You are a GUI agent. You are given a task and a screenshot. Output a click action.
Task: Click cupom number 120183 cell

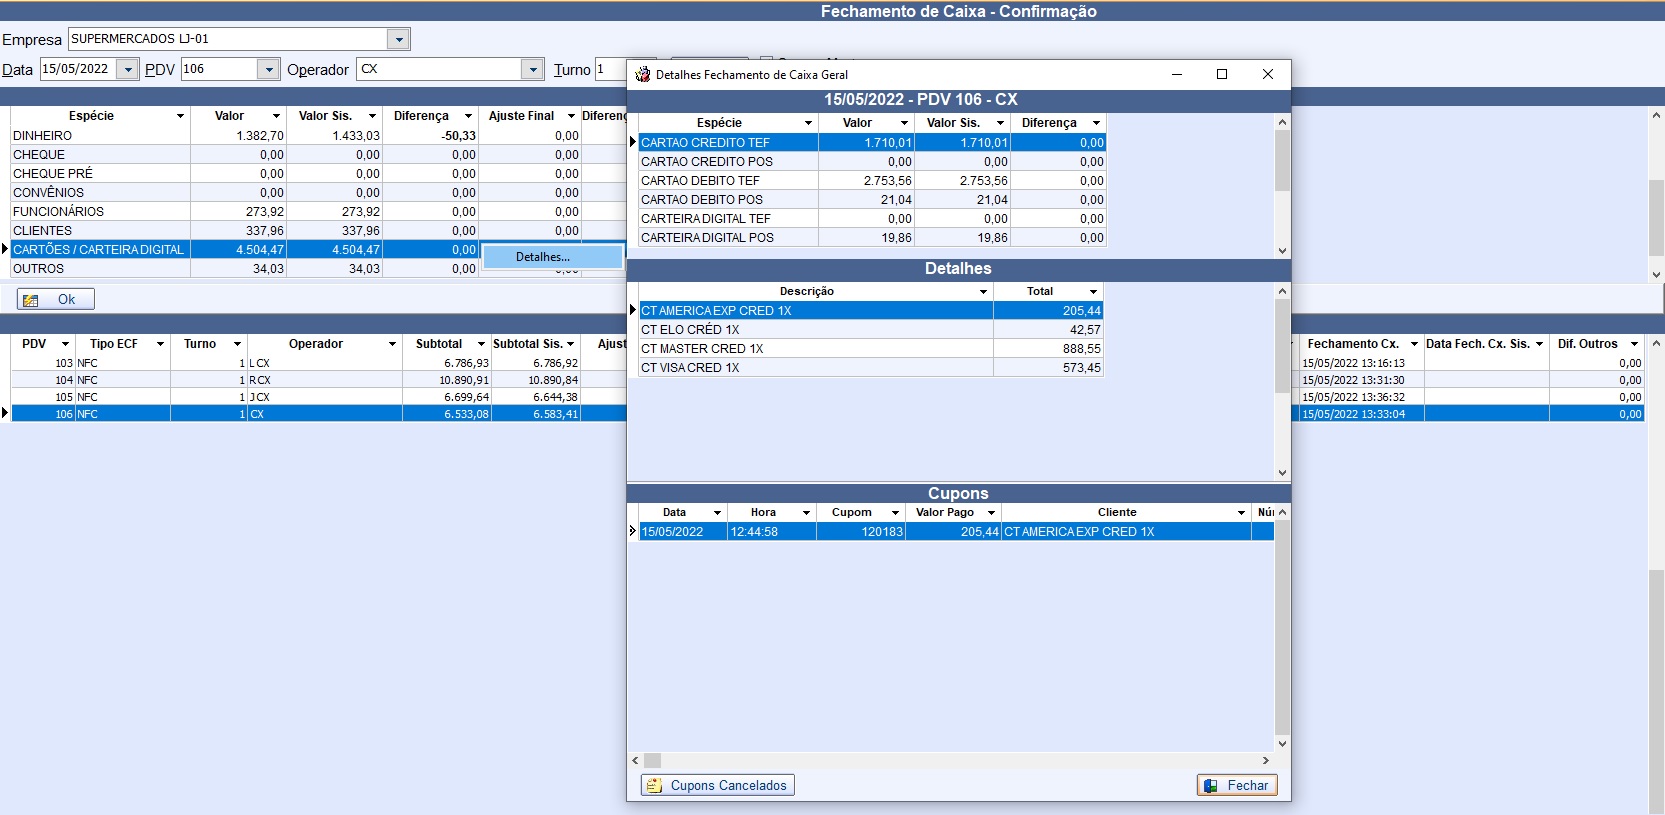coord(861,532)
